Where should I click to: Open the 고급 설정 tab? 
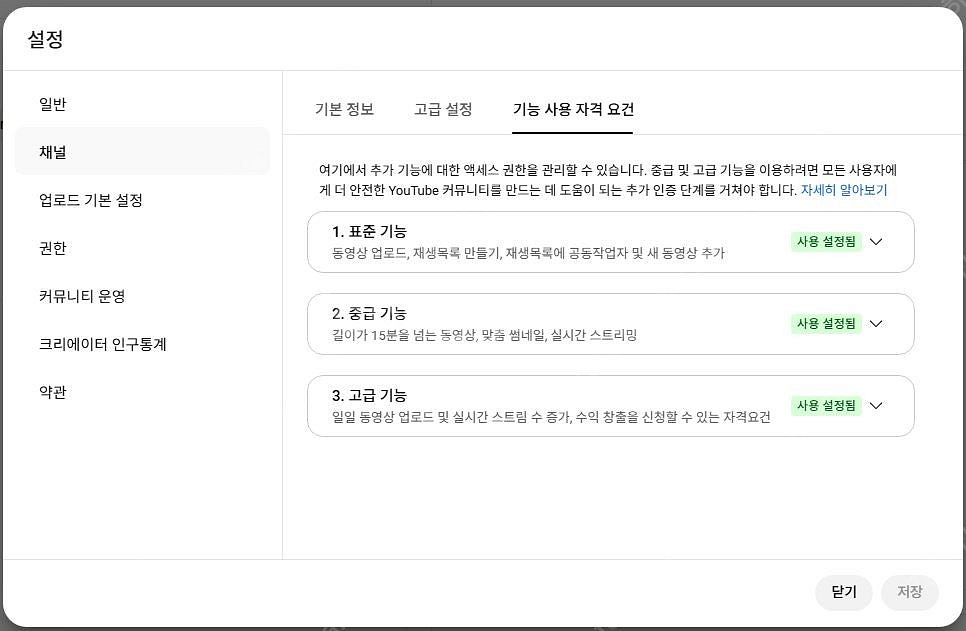[443, 110]
